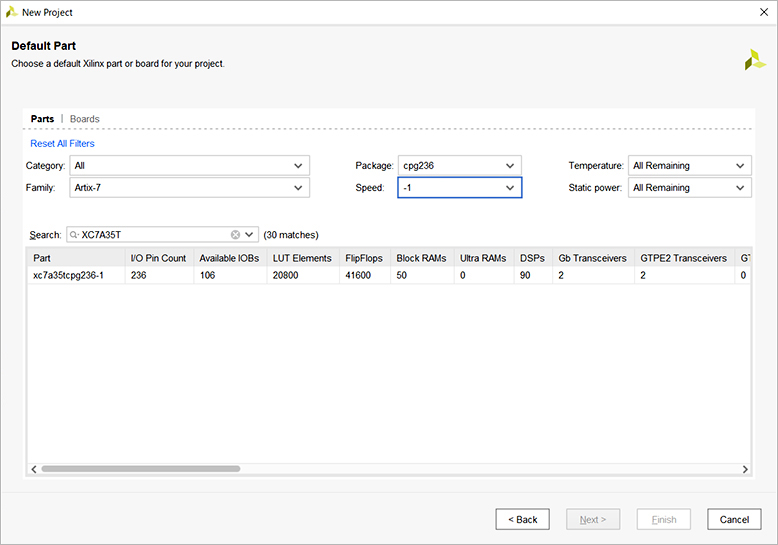Click the scroll left arrow

[x=34, y=469]
